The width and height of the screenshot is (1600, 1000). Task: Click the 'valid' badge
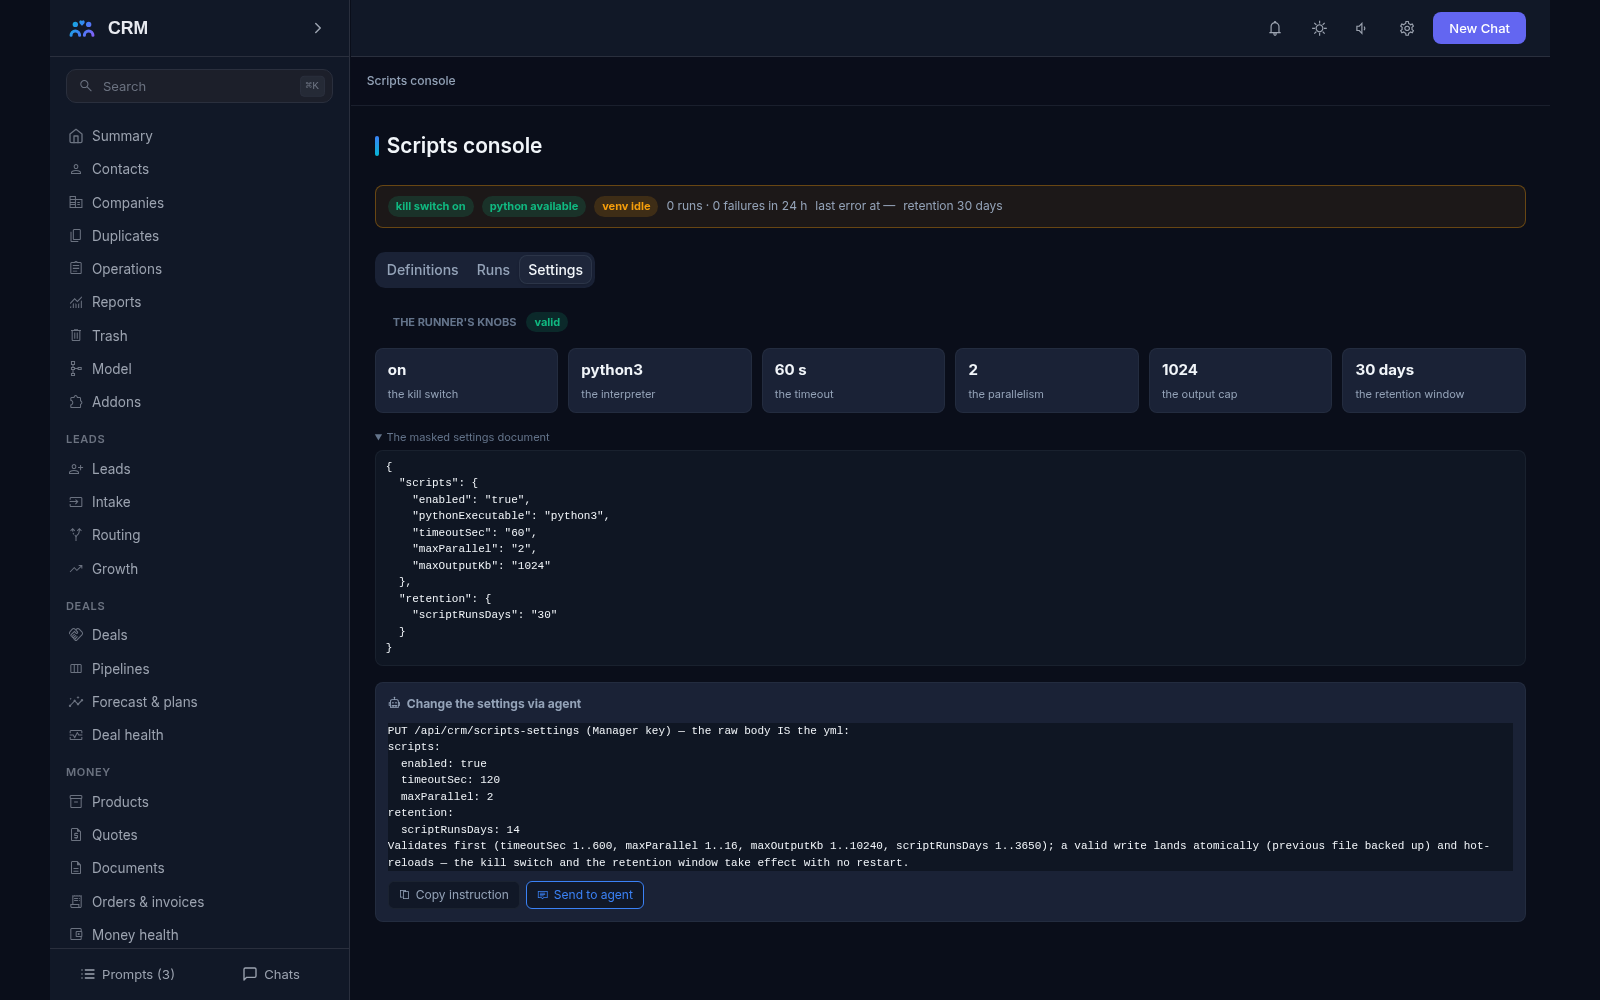click(547, 322)
